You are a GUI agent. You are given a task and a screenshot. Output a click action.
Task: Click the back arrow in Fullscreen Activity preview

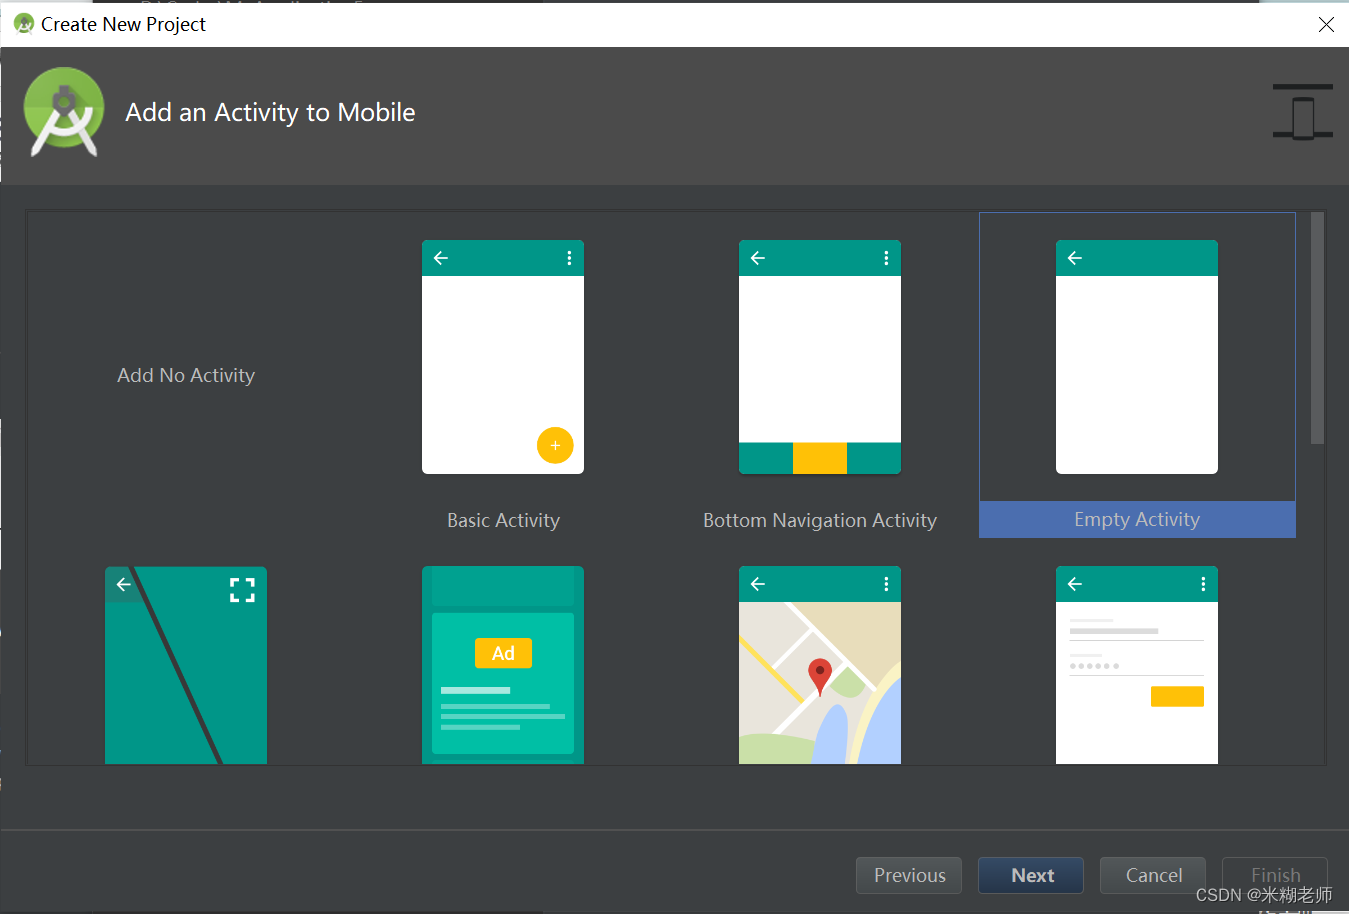pos(123,585)
